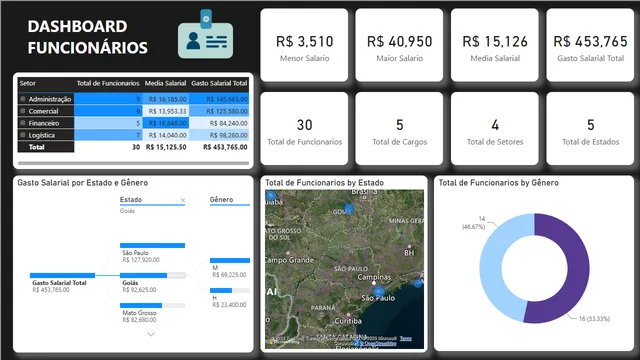Select the Logística sector name

tap(41, 135)
